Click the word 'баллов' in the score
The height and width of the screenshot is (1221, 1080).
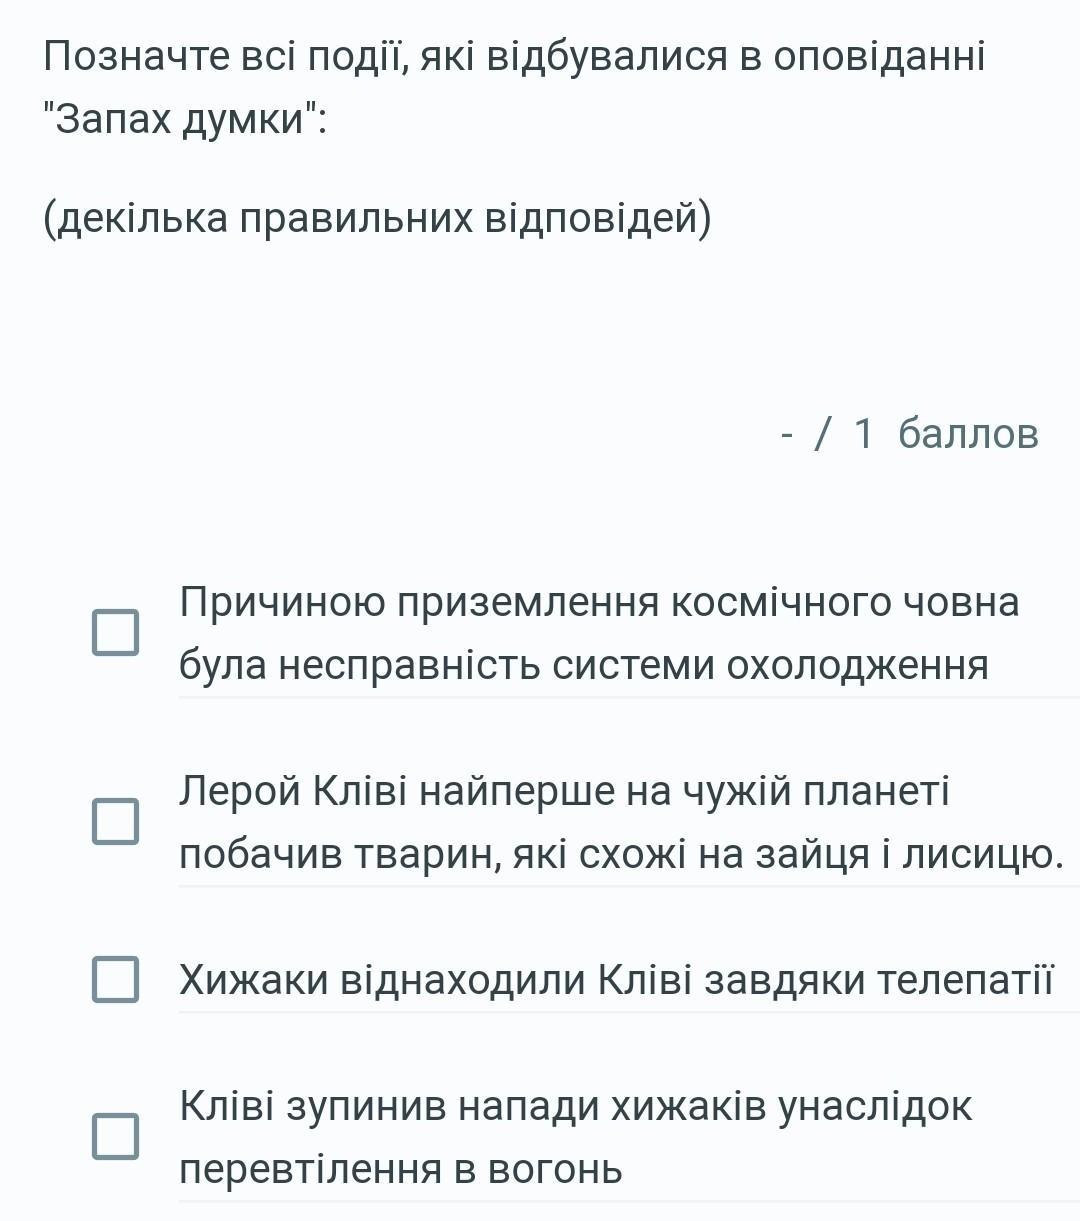click(968, 434)
